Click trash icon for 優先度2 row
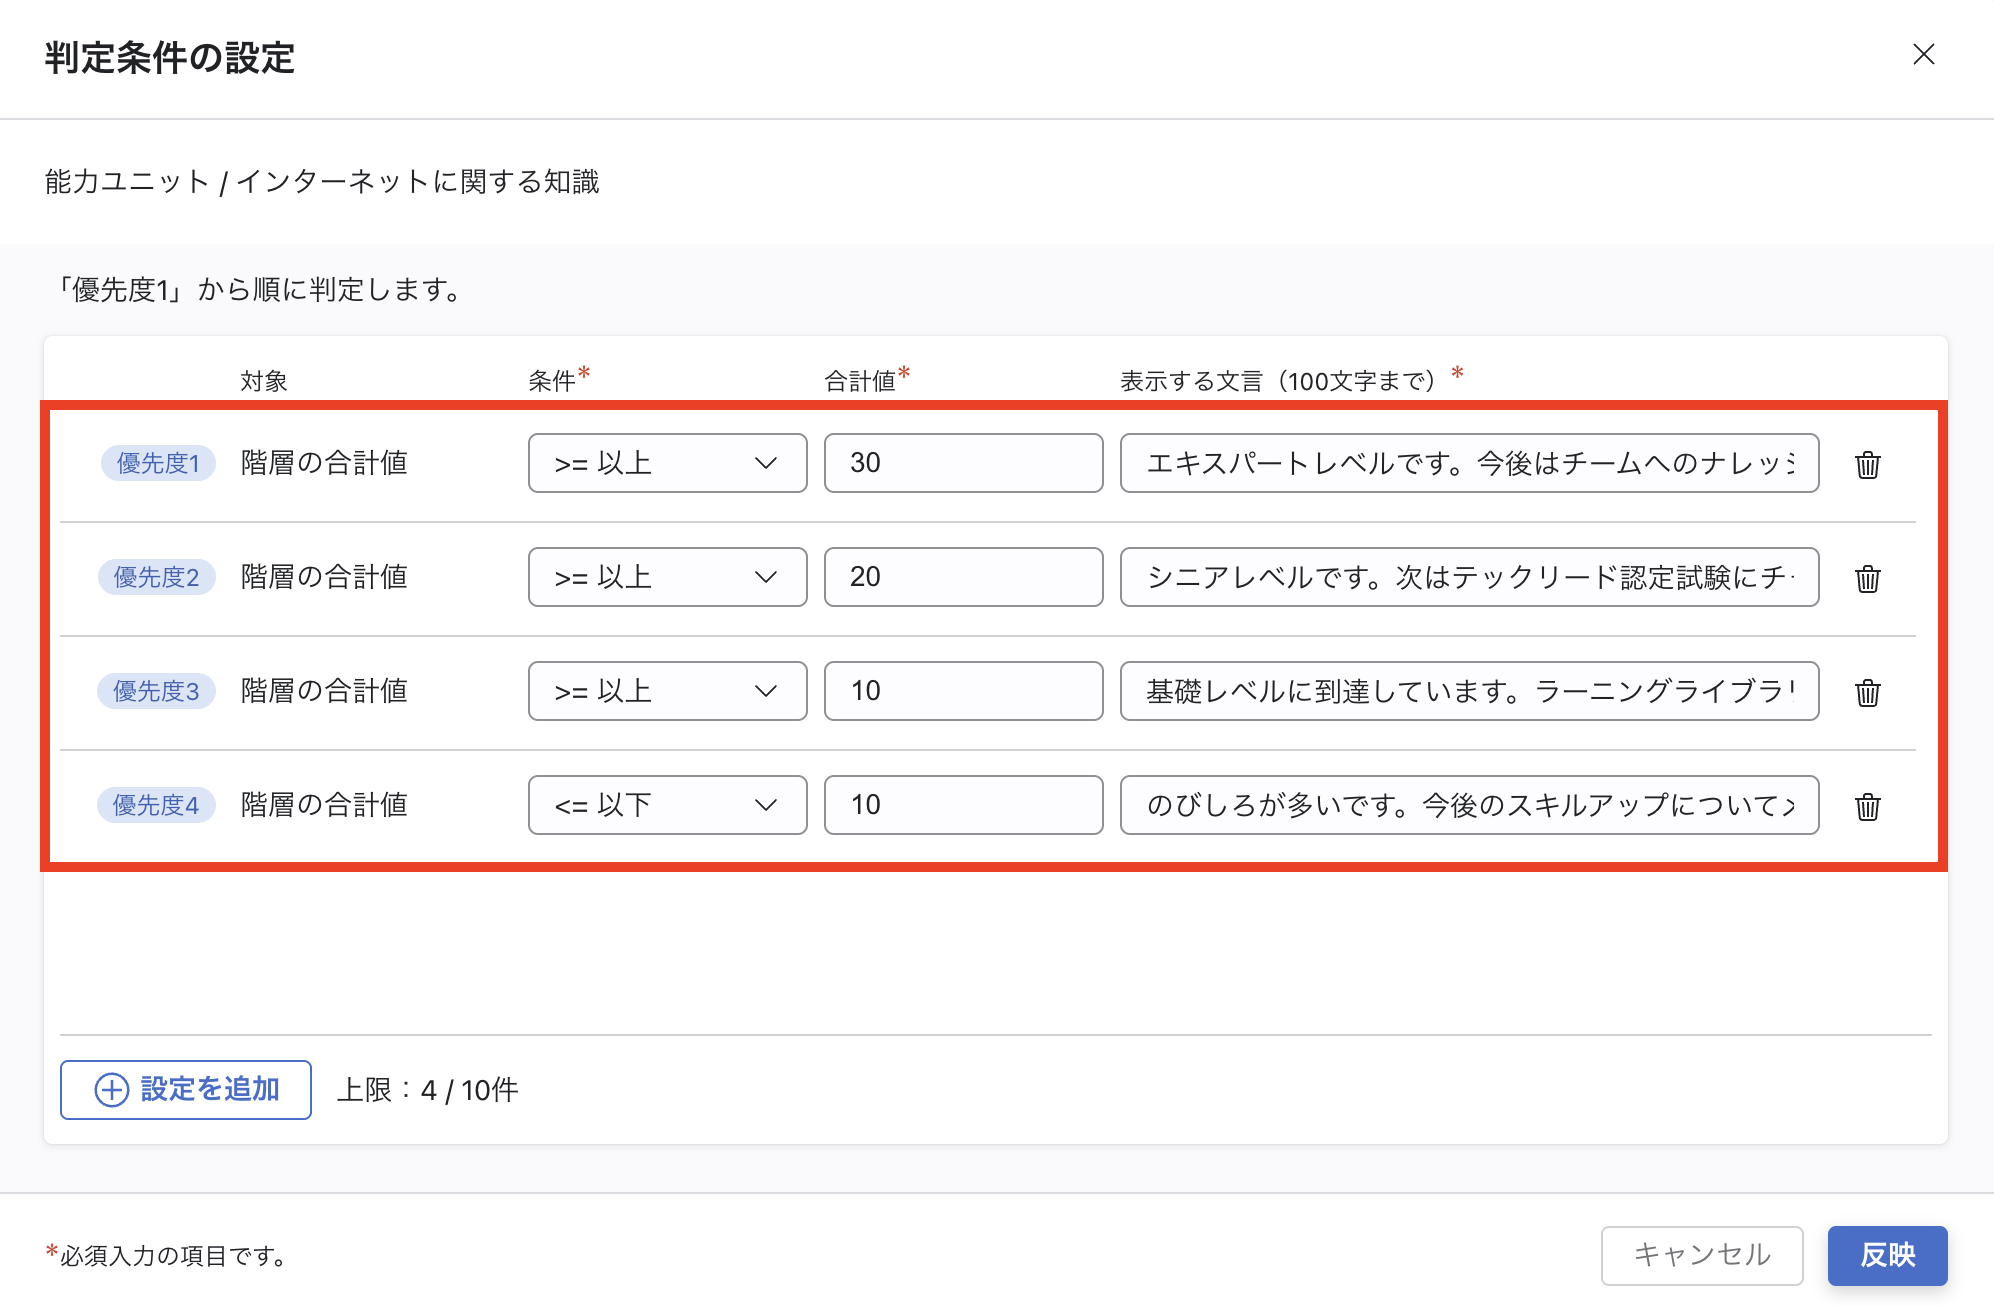 1867,578
